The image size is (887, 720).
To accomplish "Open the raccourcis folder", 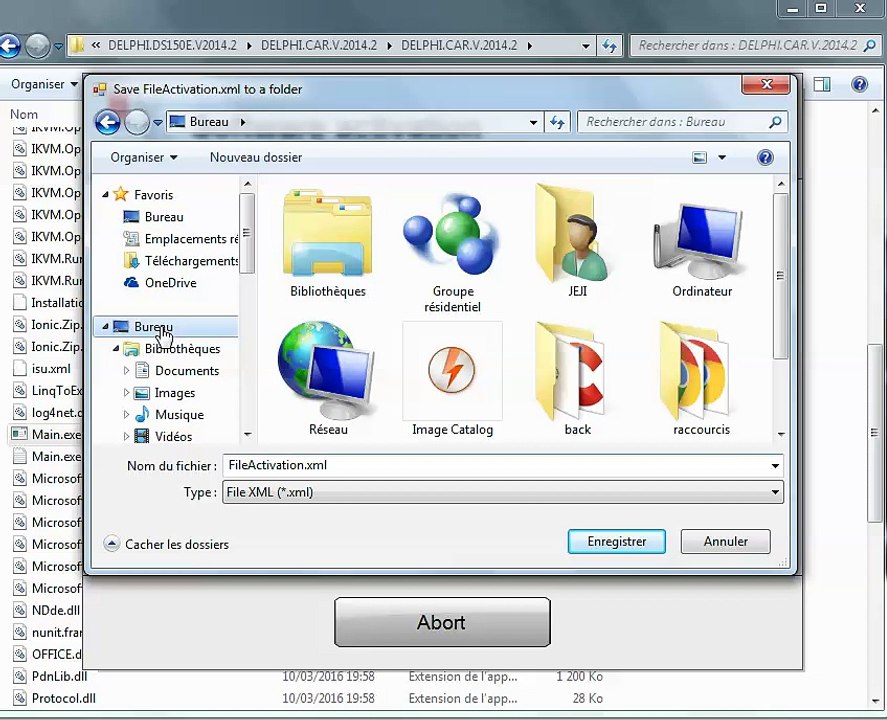I will 701,379.
